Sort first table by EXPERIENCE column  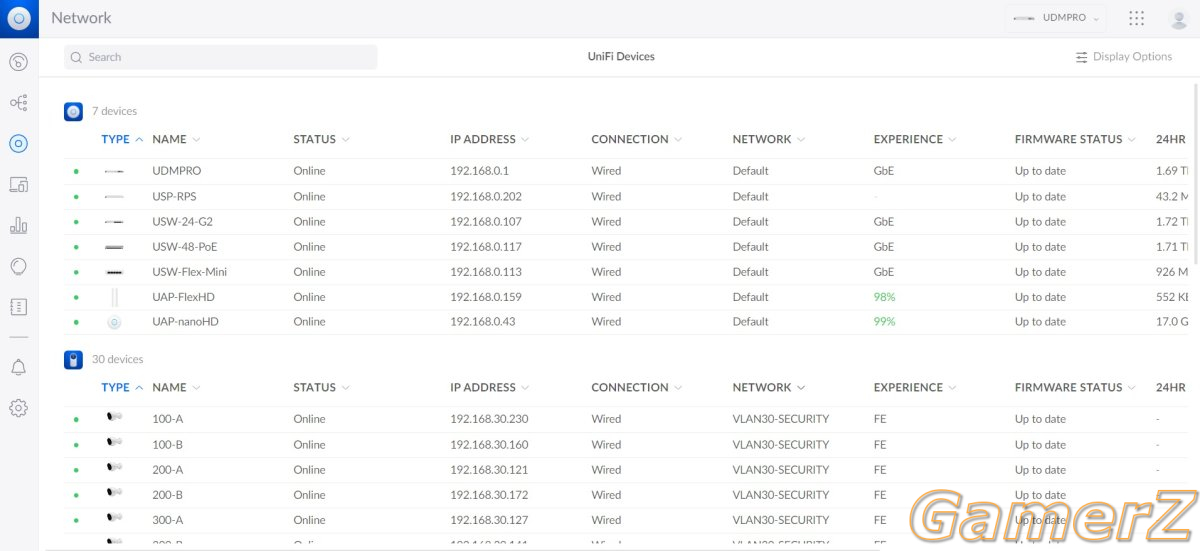pyautogui.click(x=915, y=139)
